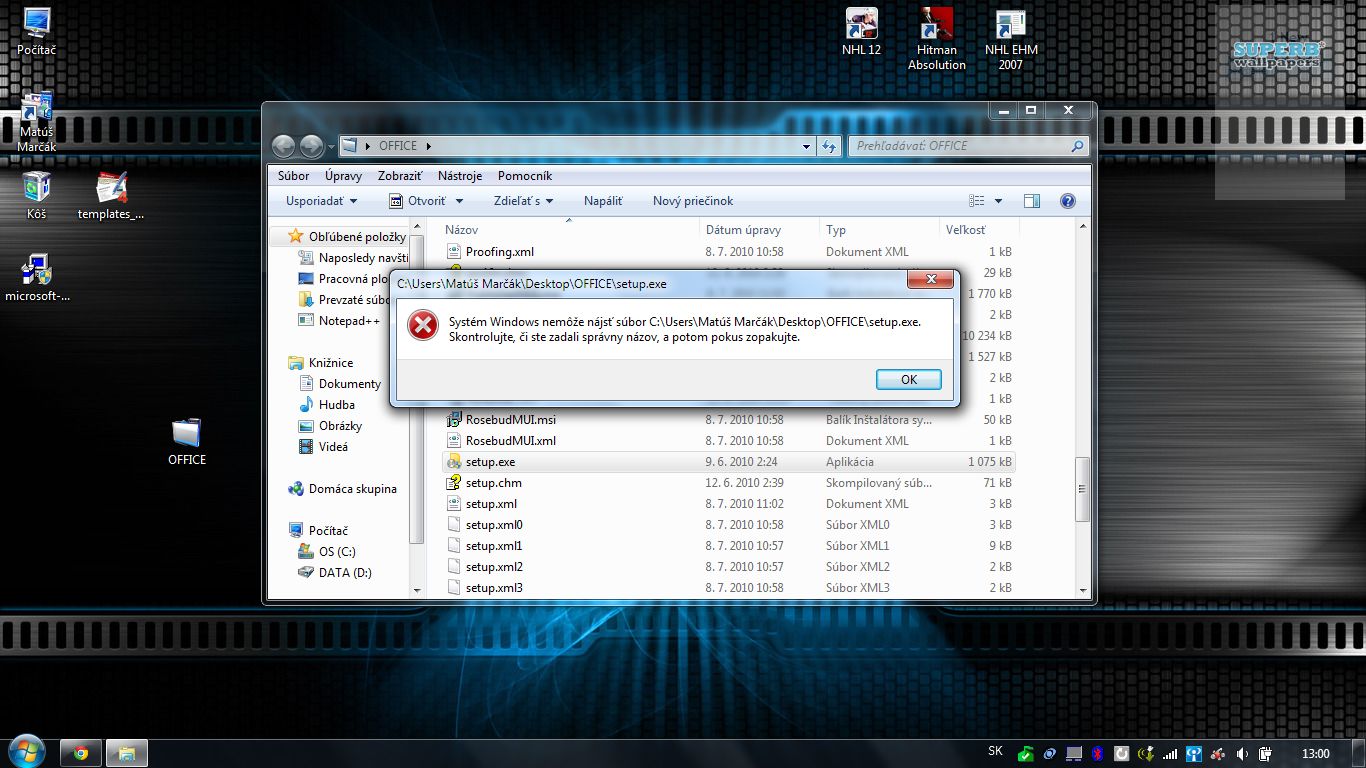
Task: Sort by the Typ column header
Action: [879, 230]
